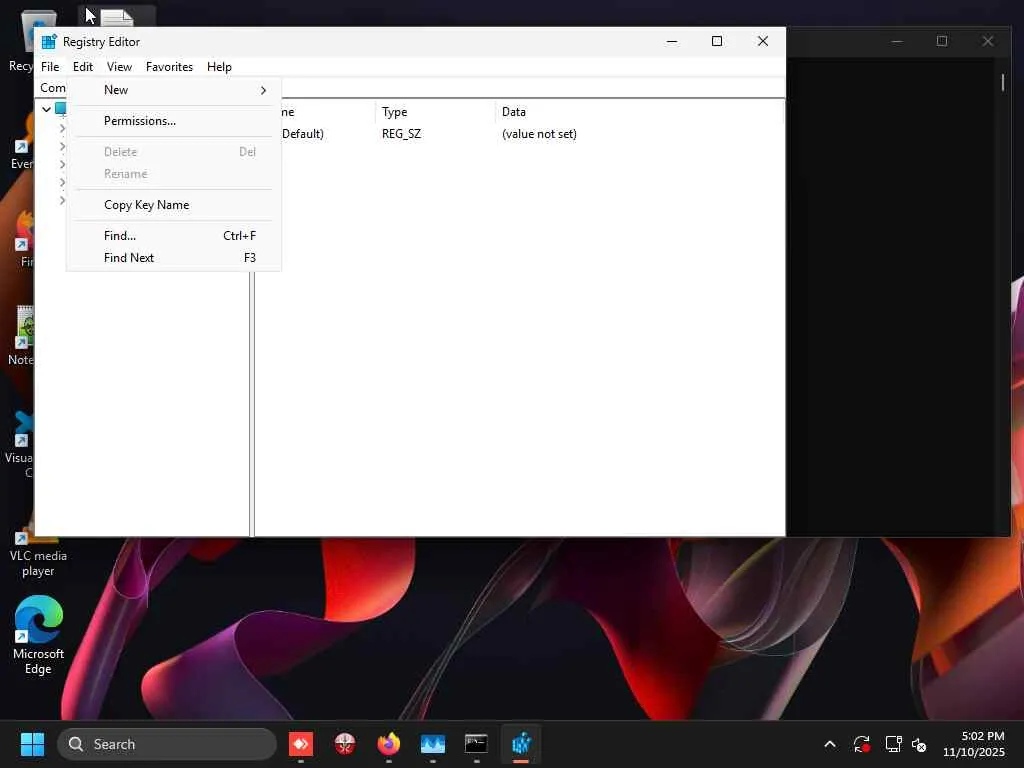Image resolution: width=1024 pixels, height=768 pixels.
Task: Minimize the Registry Editor window
Action: click(672, 41)
